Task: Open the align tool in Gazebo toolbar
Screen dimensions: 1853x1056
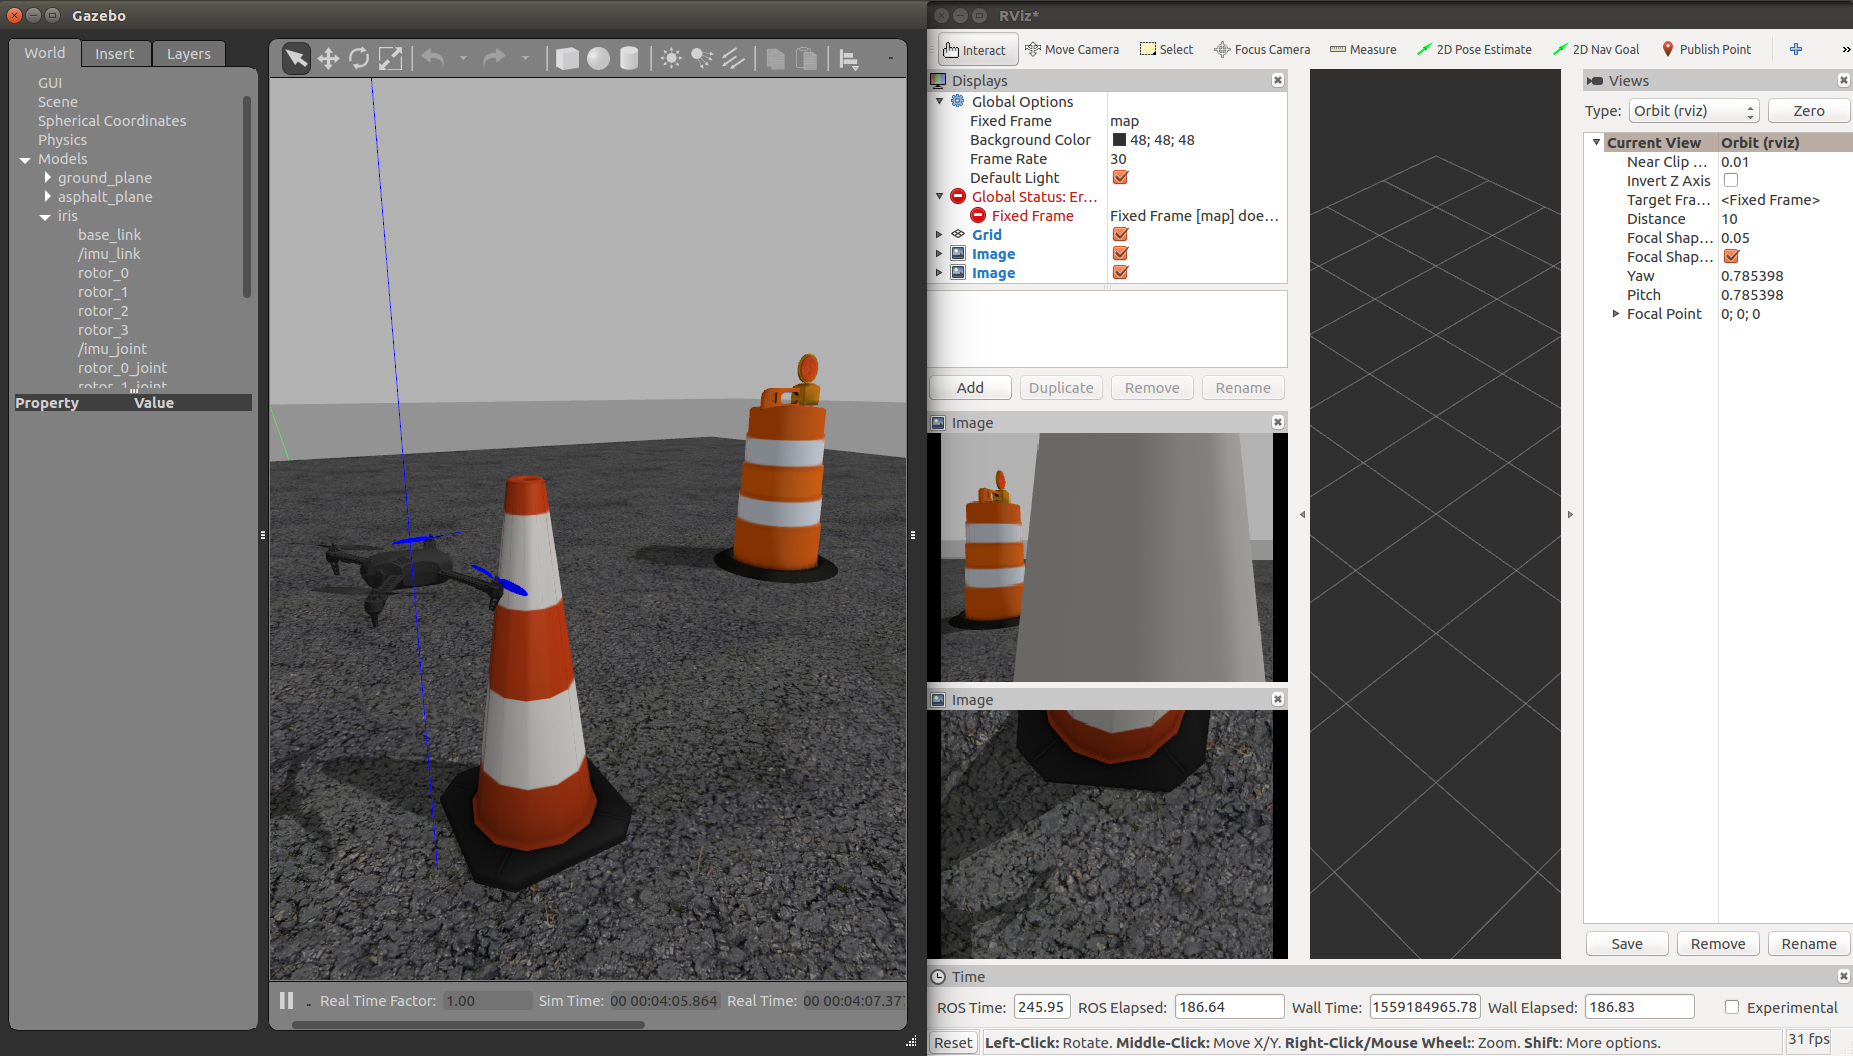Action: click(x=849, y=59)
